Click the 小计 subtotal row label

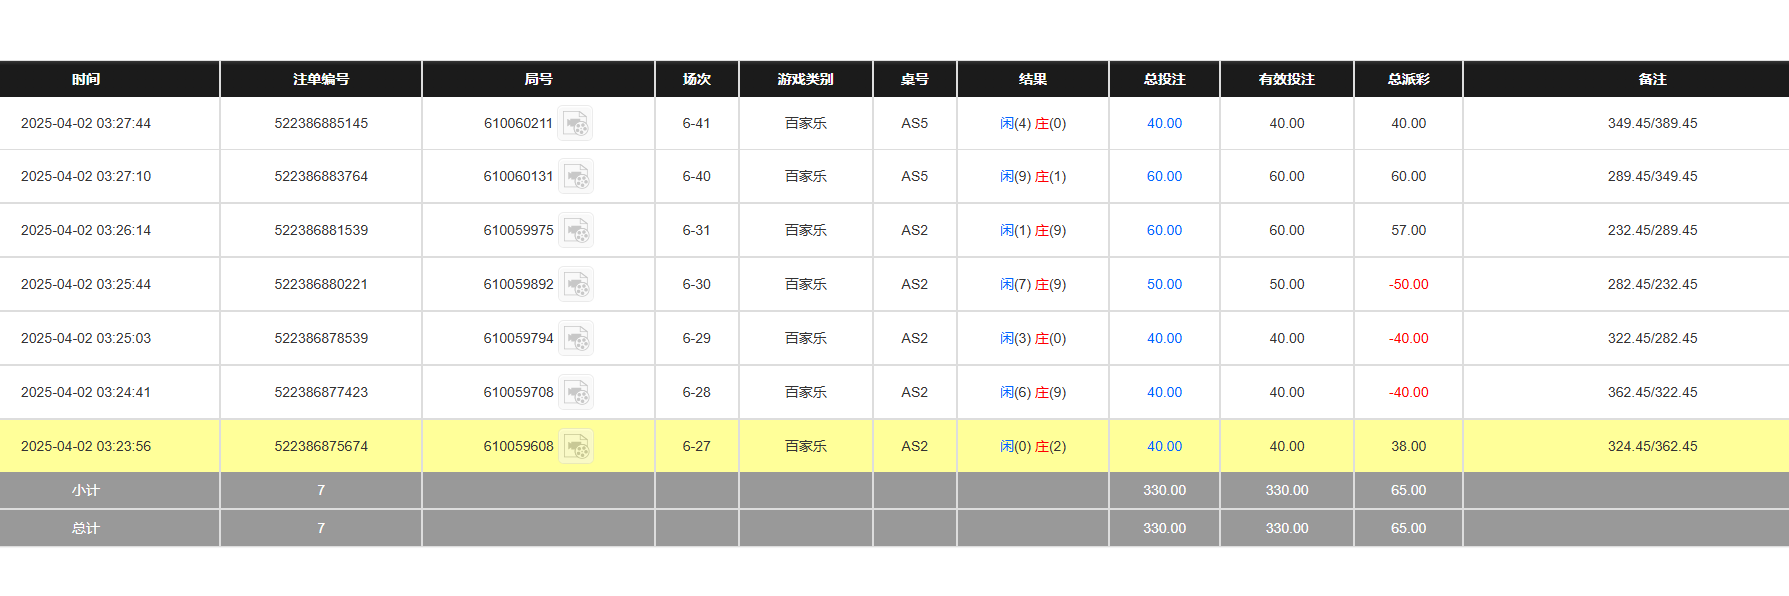pos(86,491)
